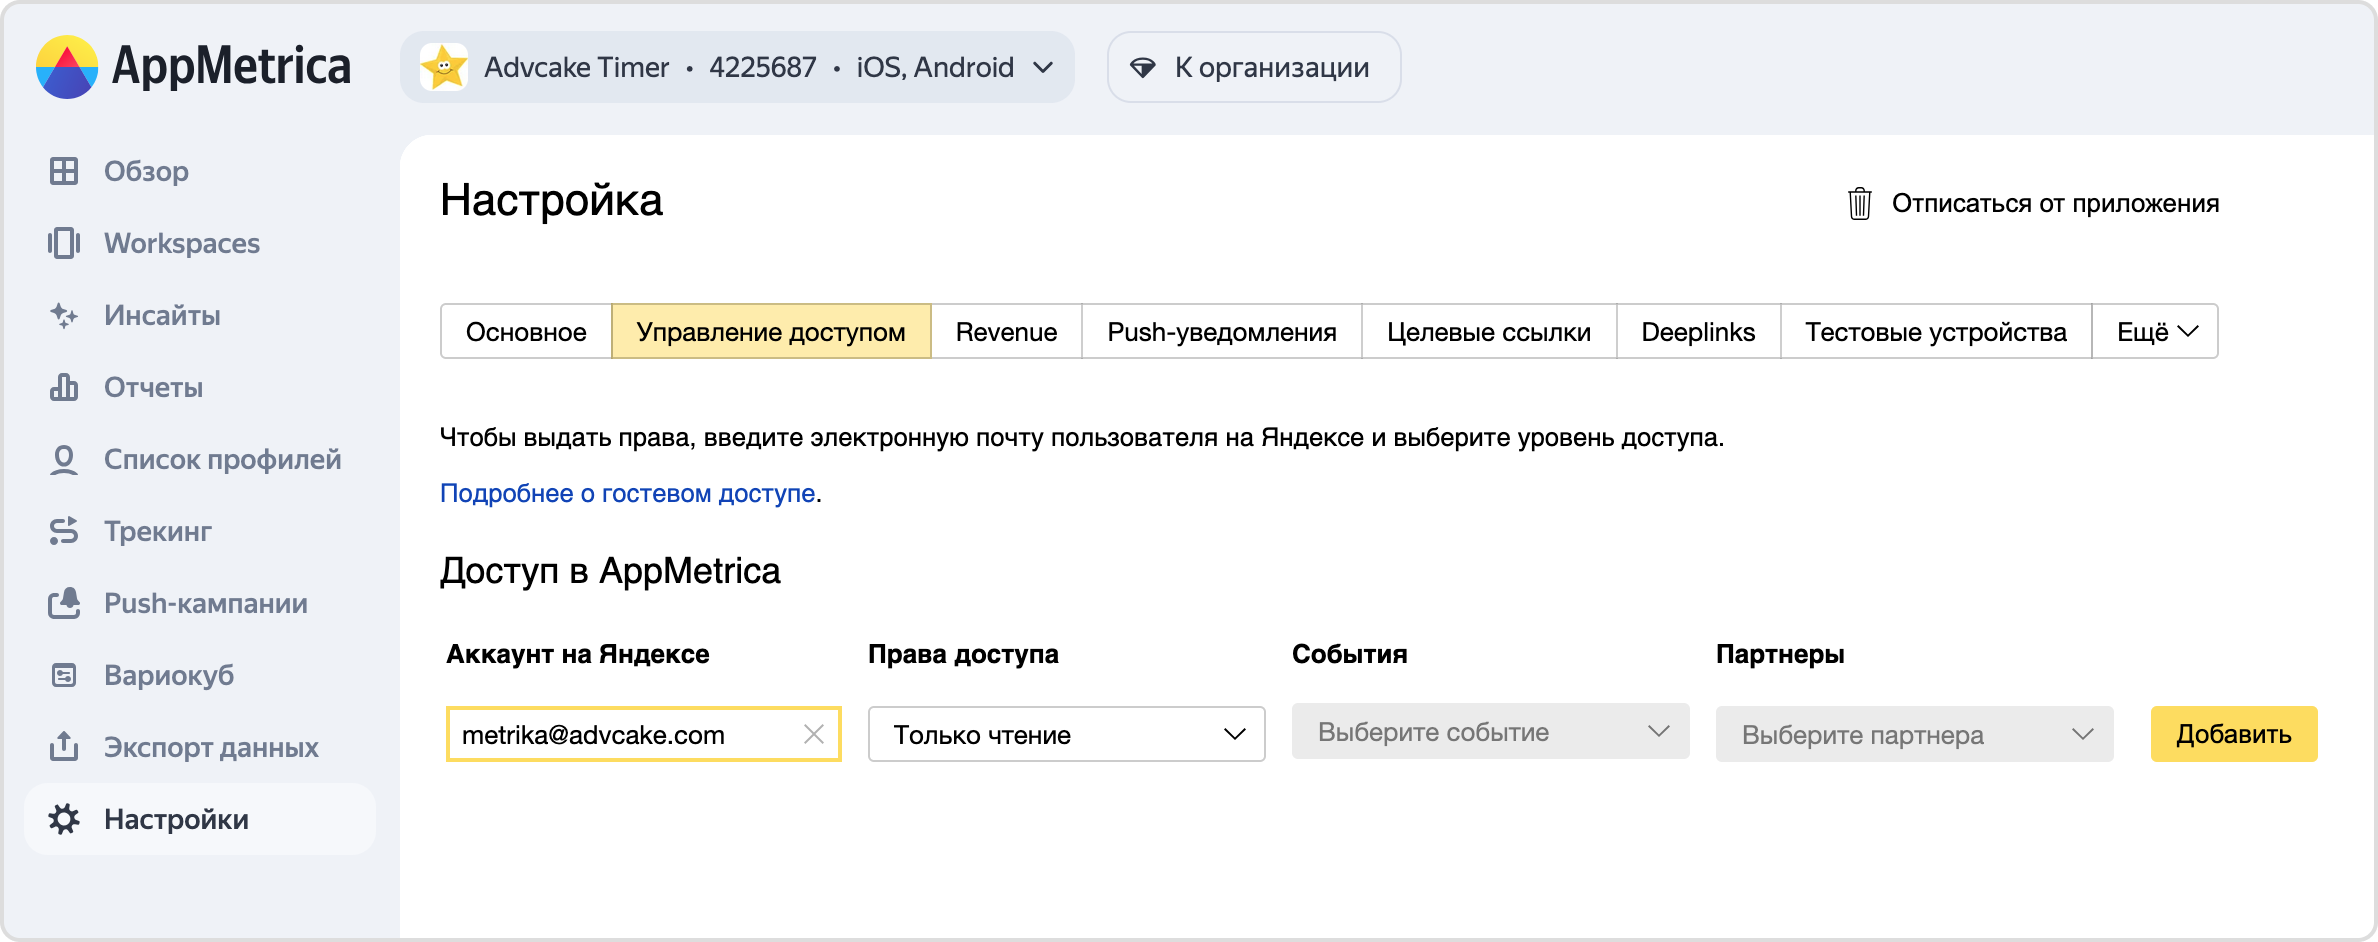Open the Целевые ссылки tab

[1489, 331]
